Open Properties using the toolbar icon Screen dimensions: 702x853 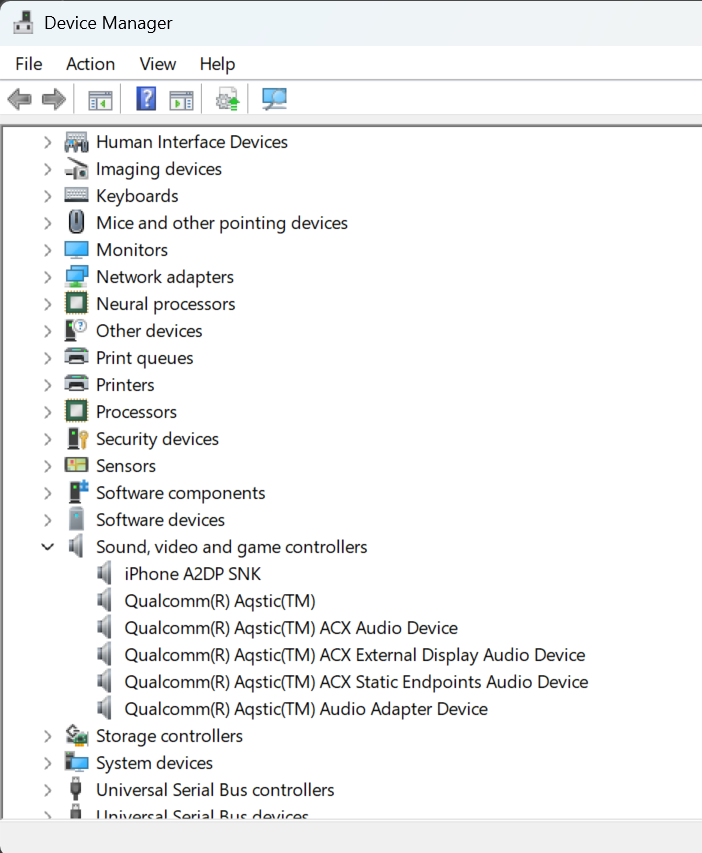click(181, 99)
